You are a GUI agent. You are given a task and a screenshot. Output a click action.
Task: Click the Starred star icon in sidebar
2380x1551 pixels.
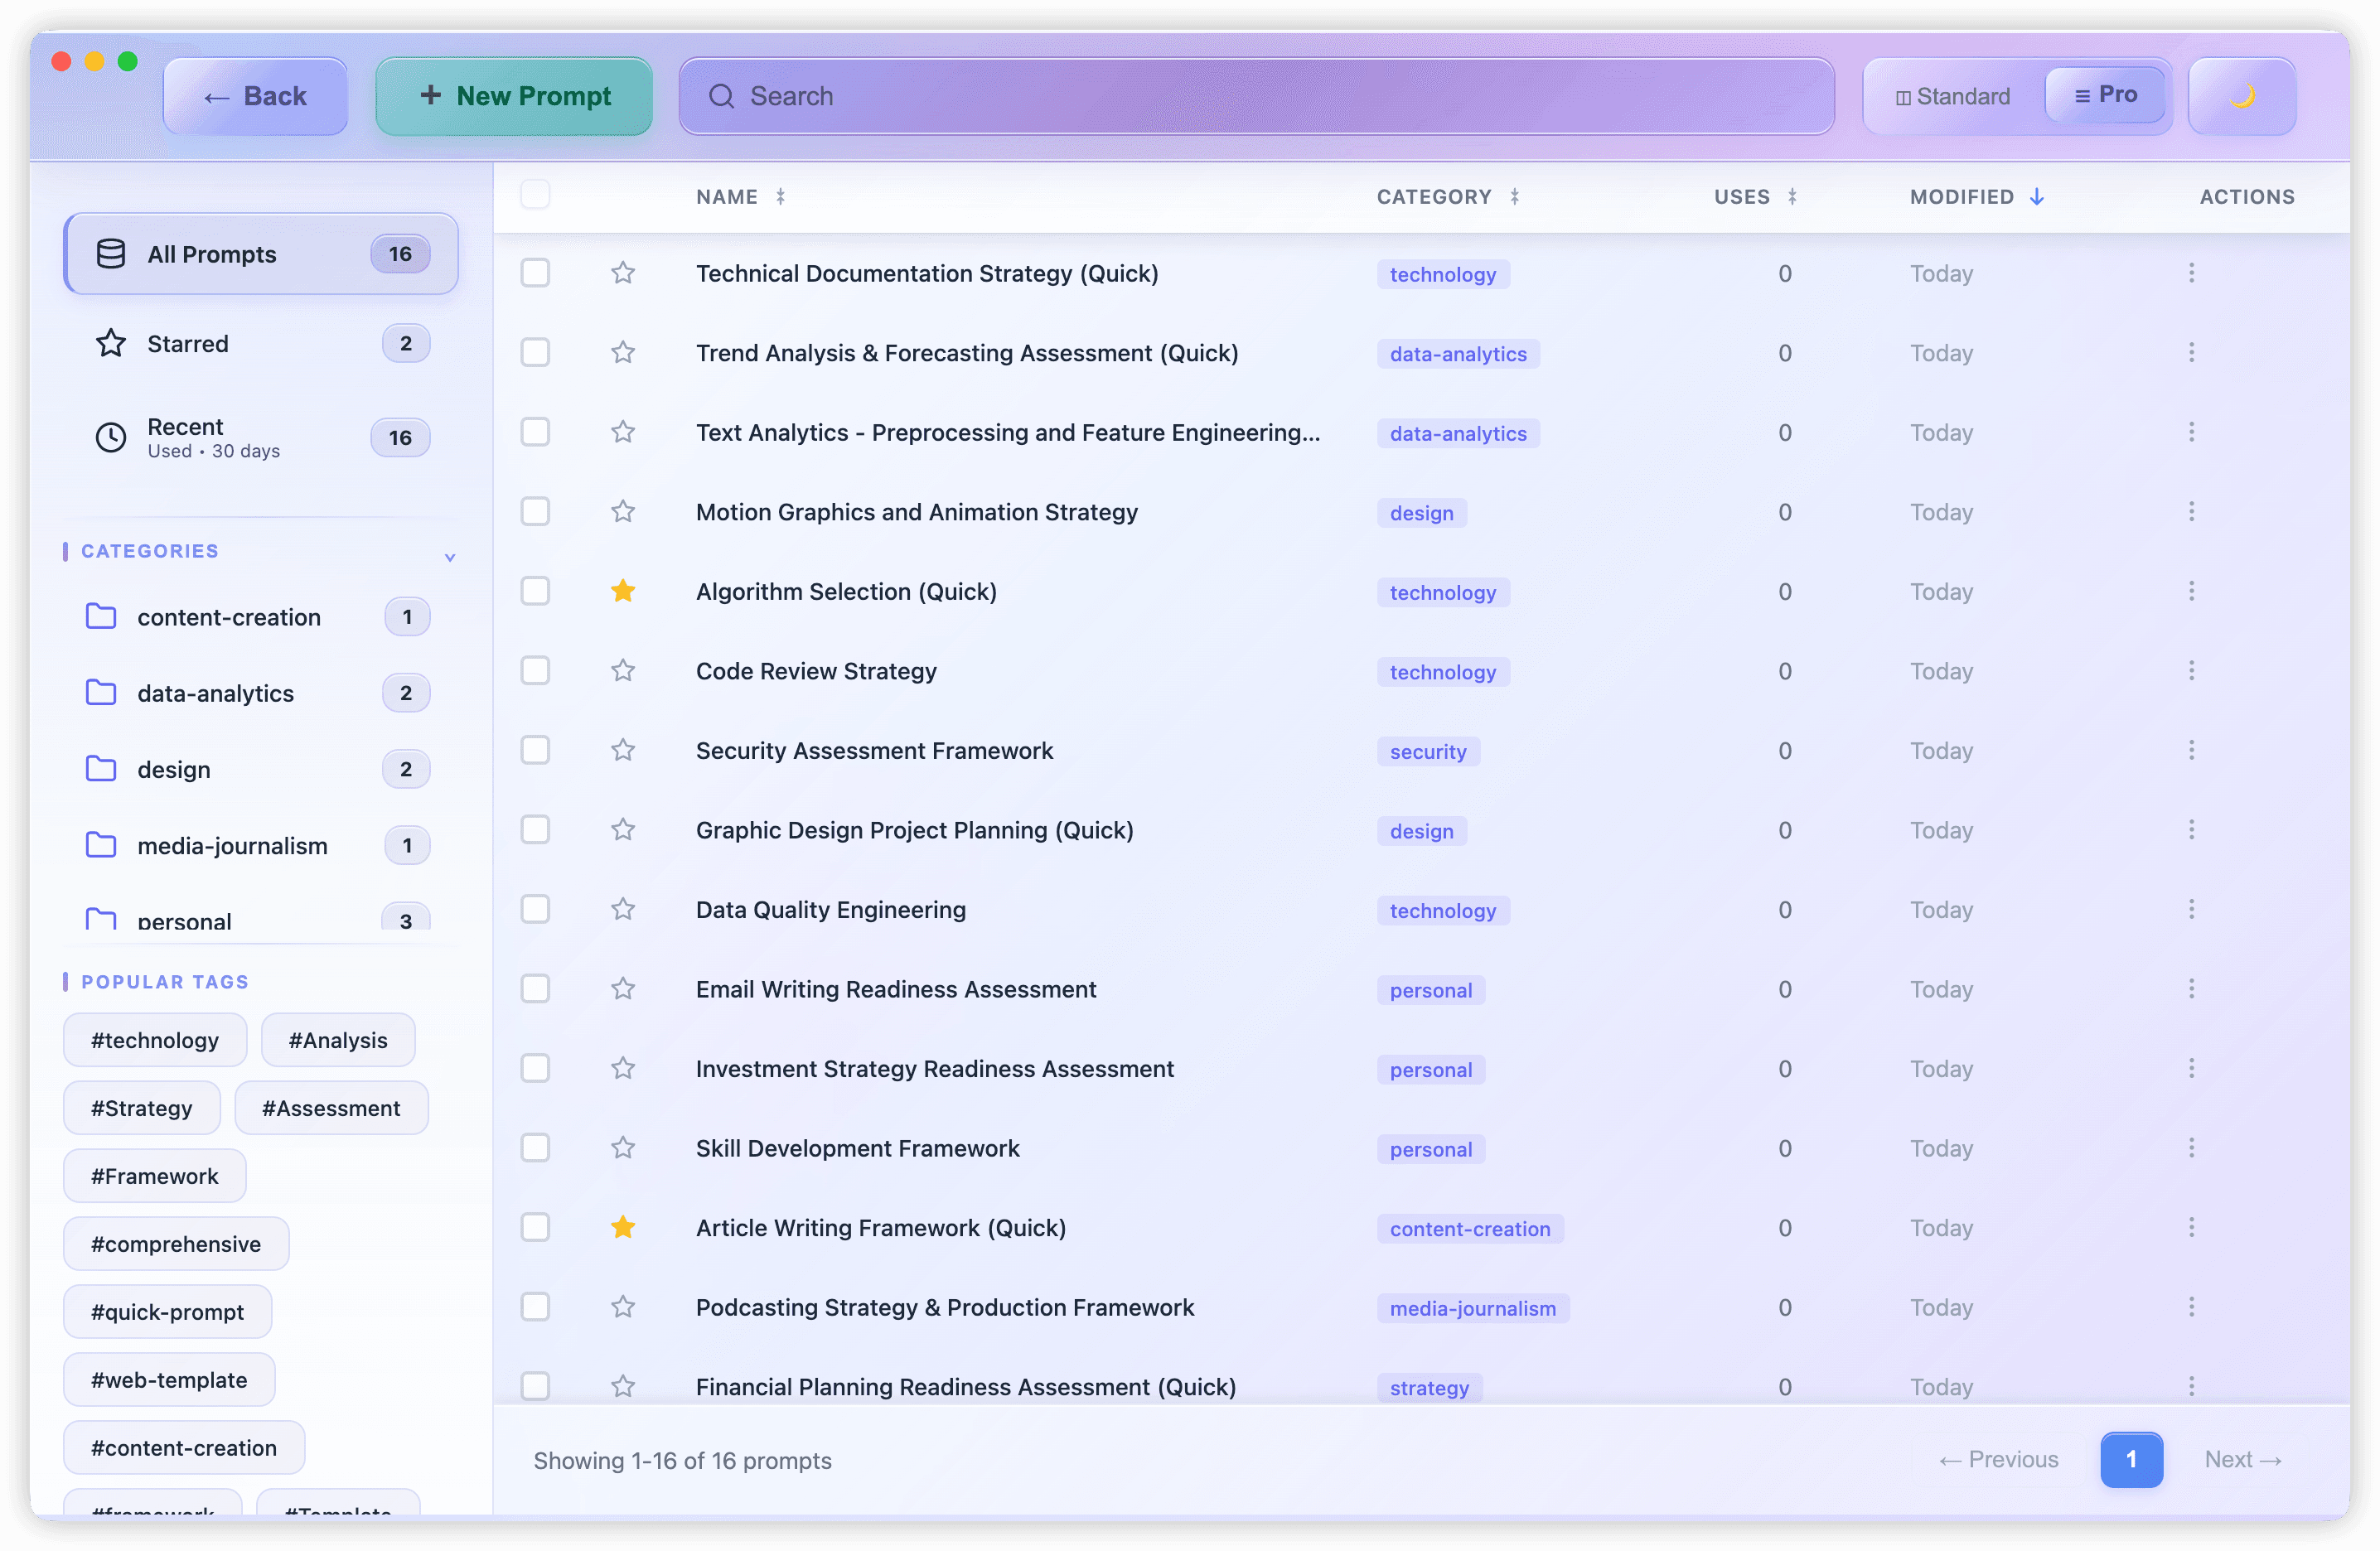(x=111, y=343)
